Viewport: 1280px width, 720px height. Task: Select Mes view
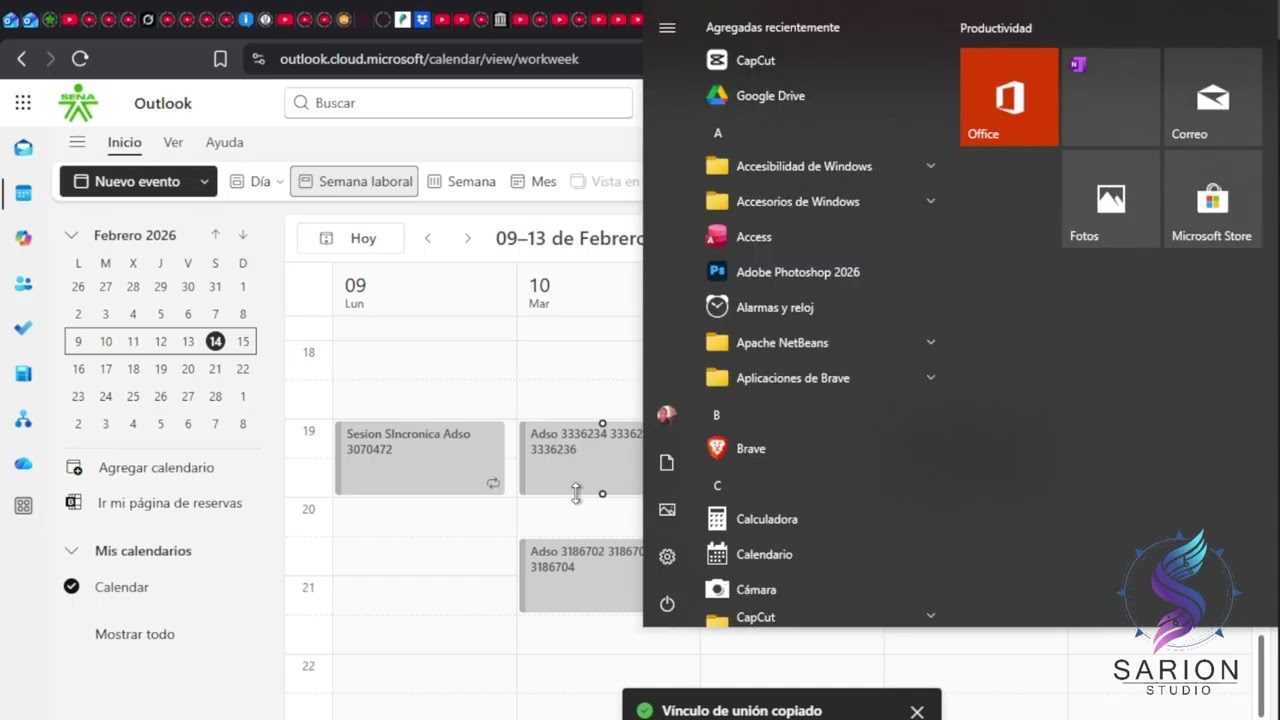tap(533, 181)
